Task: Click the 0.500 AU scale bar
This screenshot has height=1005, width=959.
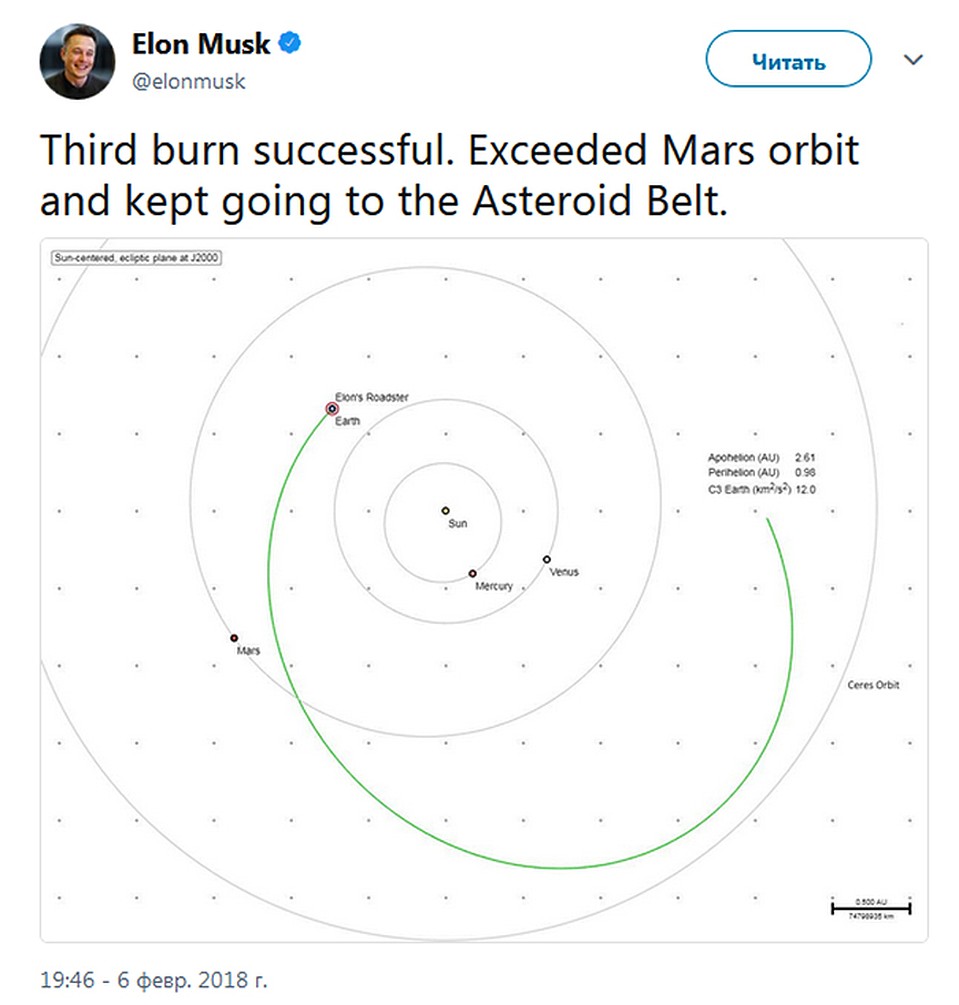Action: [x=871, y=908]
